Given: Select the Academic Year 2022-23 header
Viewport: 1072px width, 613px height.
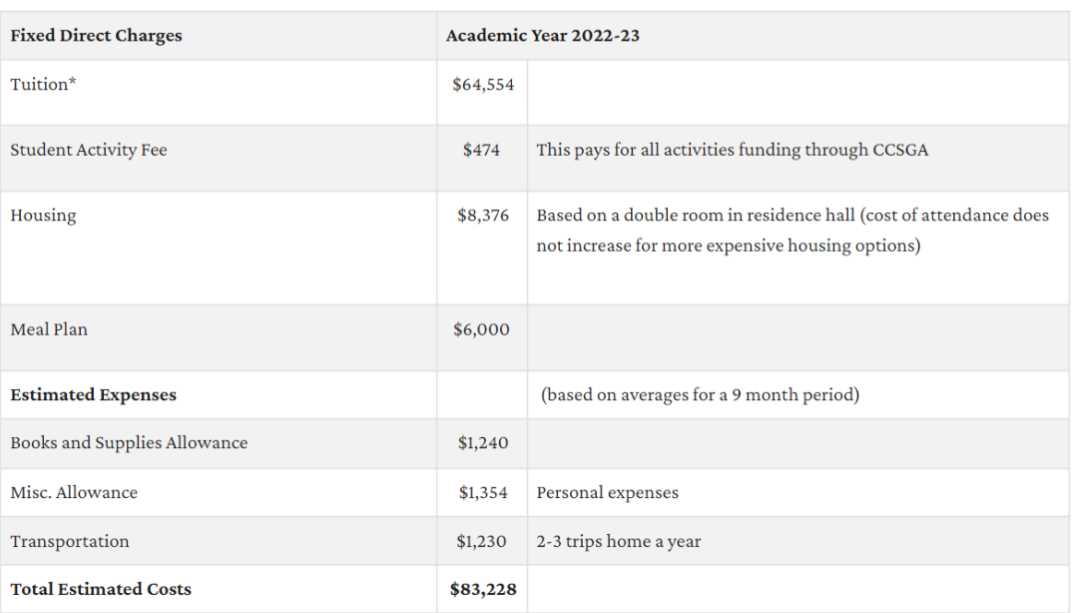Looking at the screenshot, I should click(x=543, y=36).
